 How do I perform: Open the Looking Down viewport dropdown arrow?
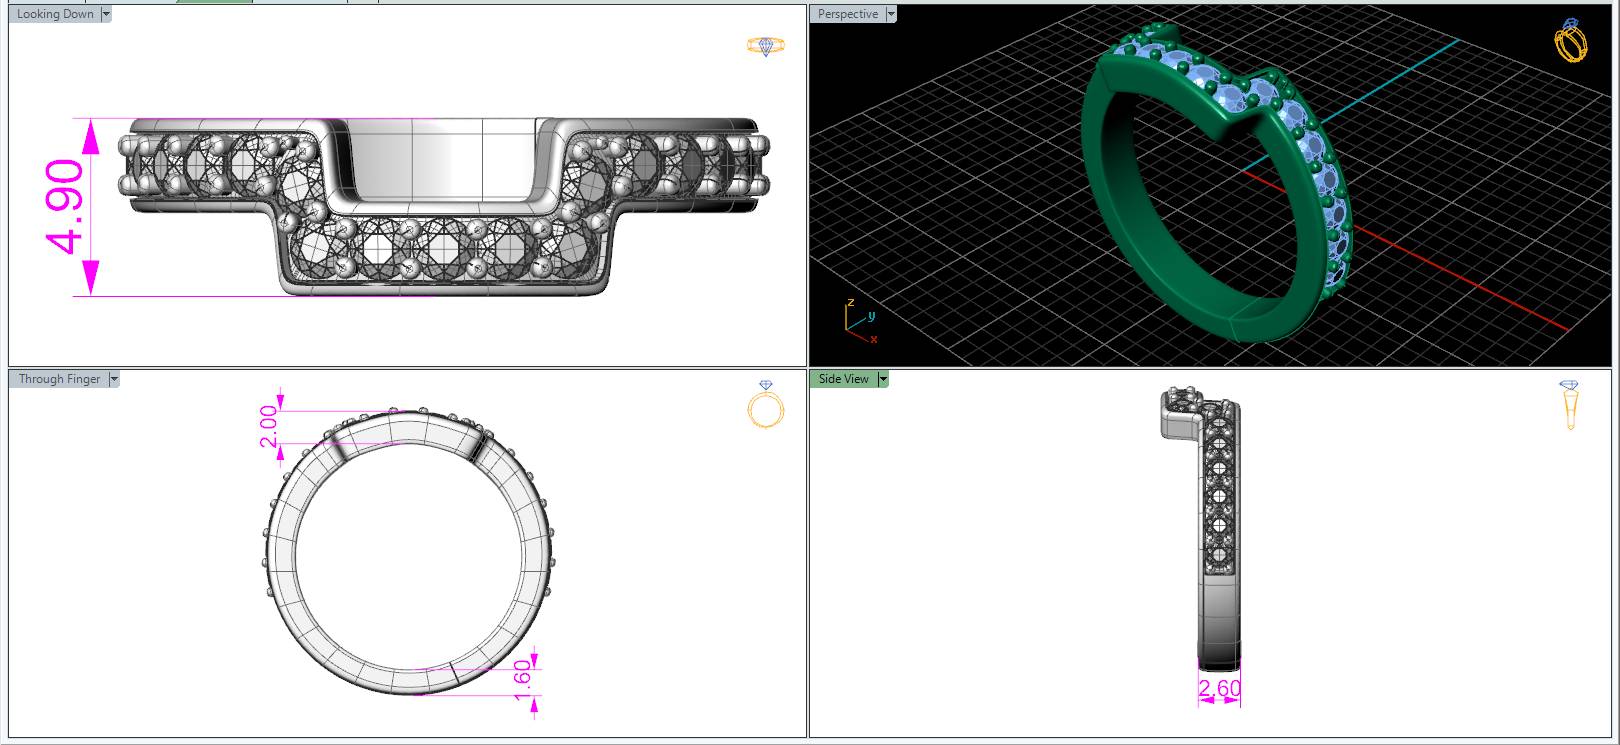(x=106, y=14)
